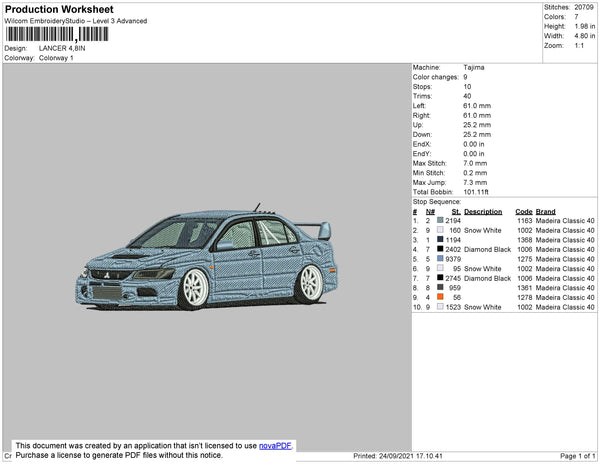
Task: Click the 'Stop Sequence:' label
Action: [437, 202]
